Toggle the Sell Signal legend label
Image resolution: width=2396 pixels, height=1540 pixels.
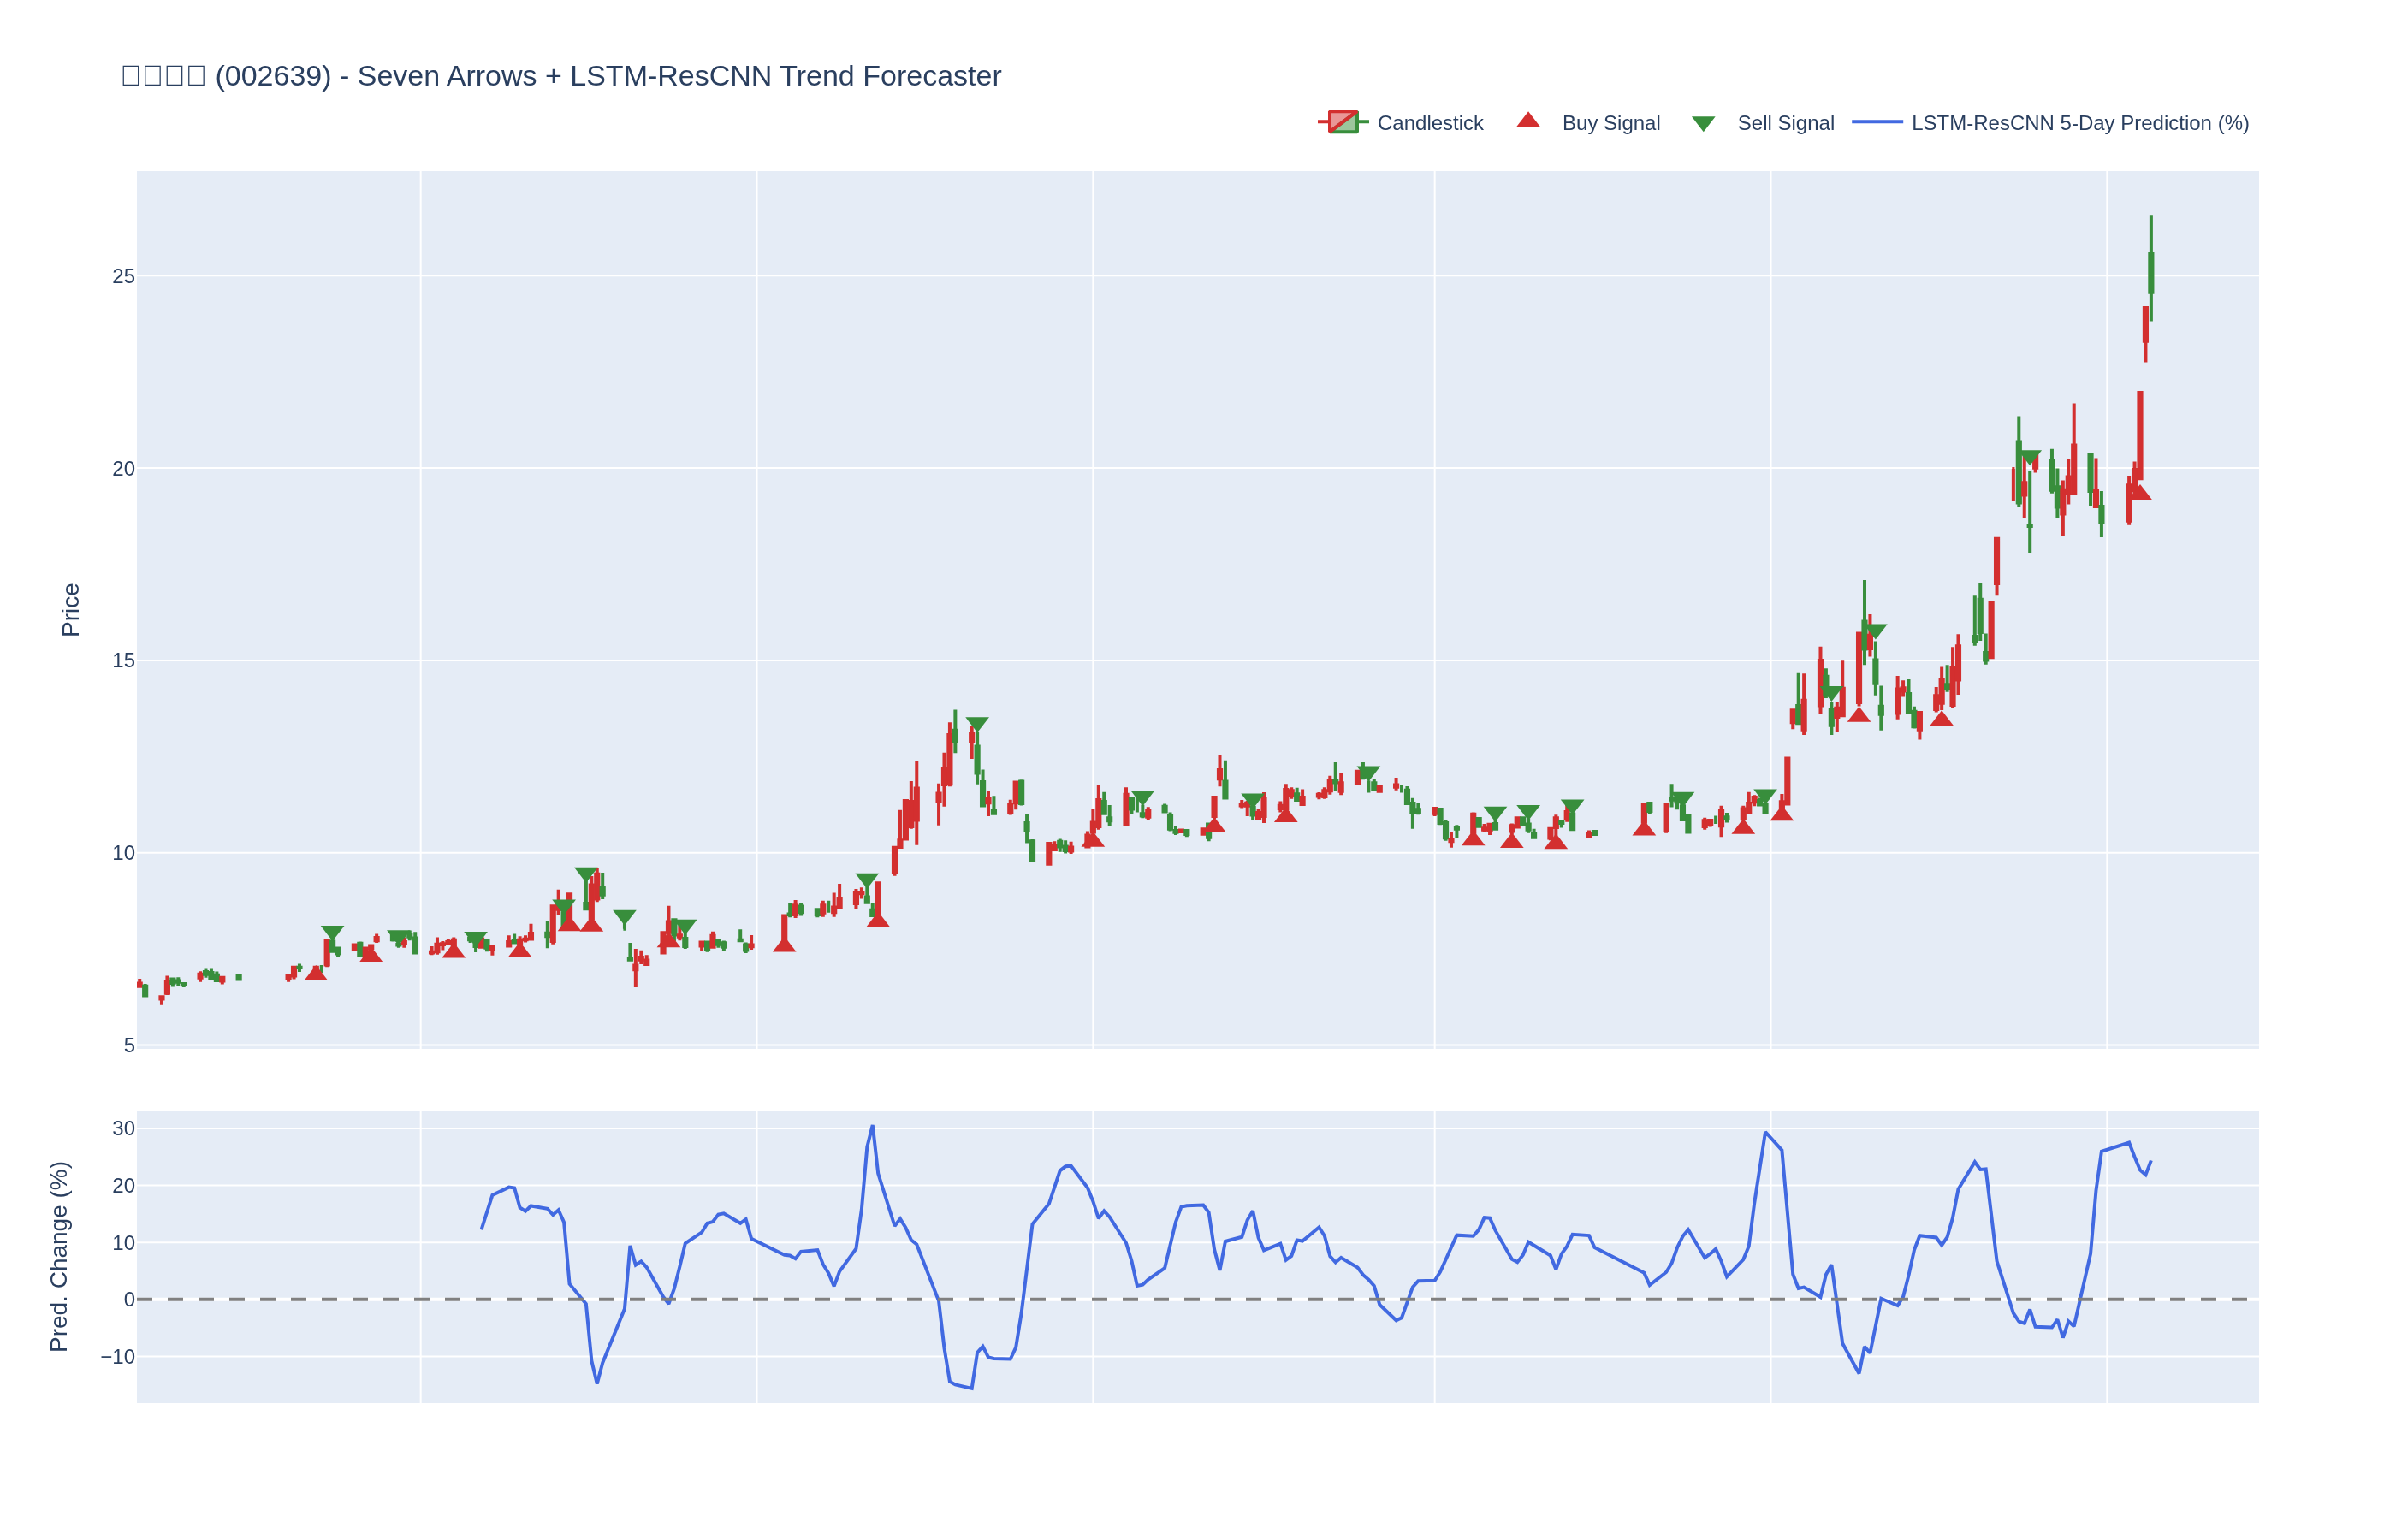click(x=1785, y=123)
